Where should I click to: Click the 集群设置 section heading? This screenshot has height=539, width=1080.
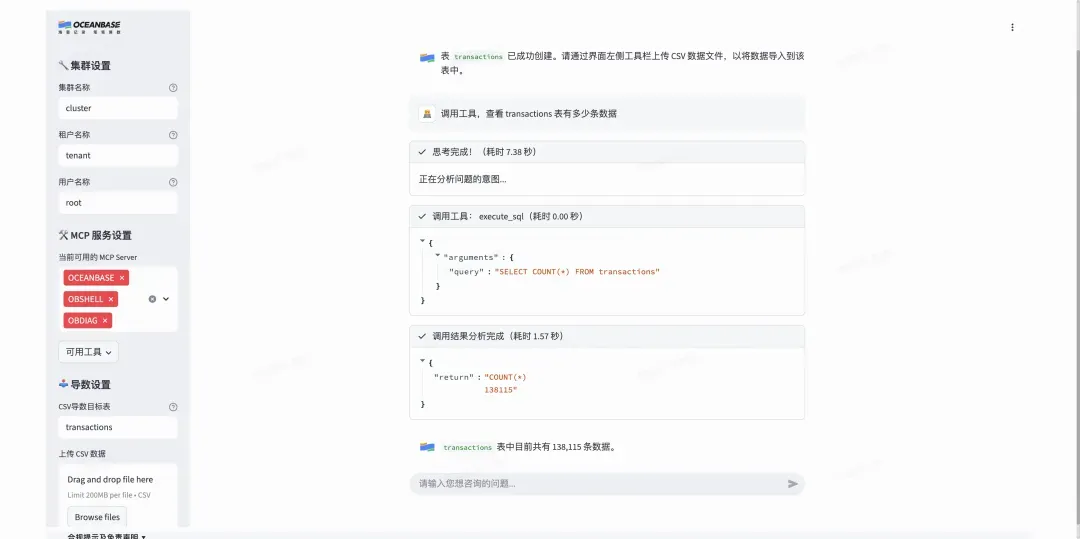pos(85,65)
